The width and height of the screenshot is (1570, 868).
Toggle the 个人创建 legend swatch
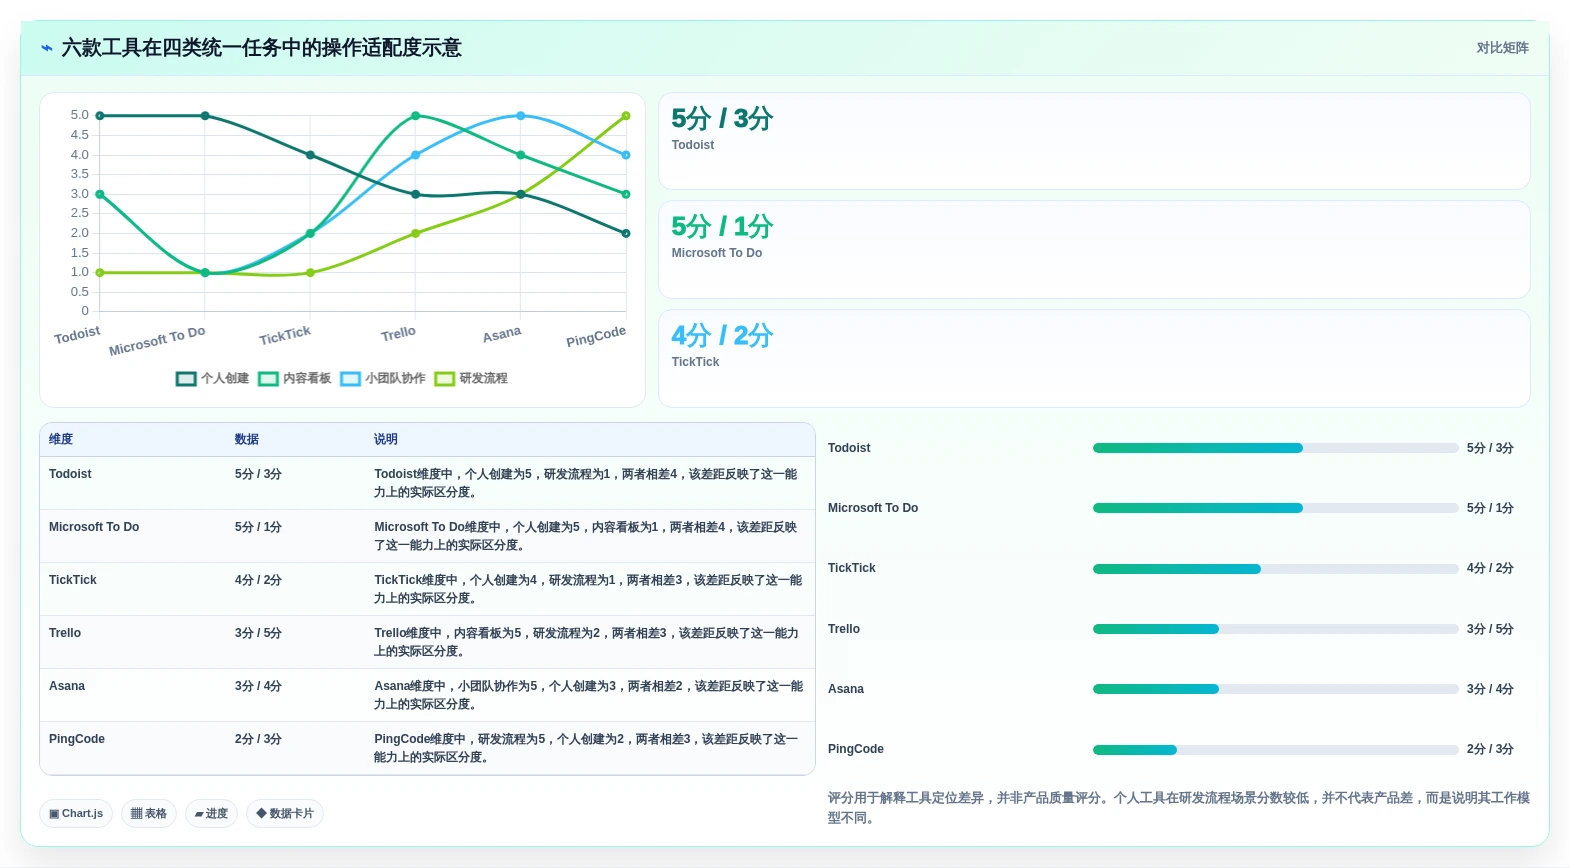click(x=186, y=379)
